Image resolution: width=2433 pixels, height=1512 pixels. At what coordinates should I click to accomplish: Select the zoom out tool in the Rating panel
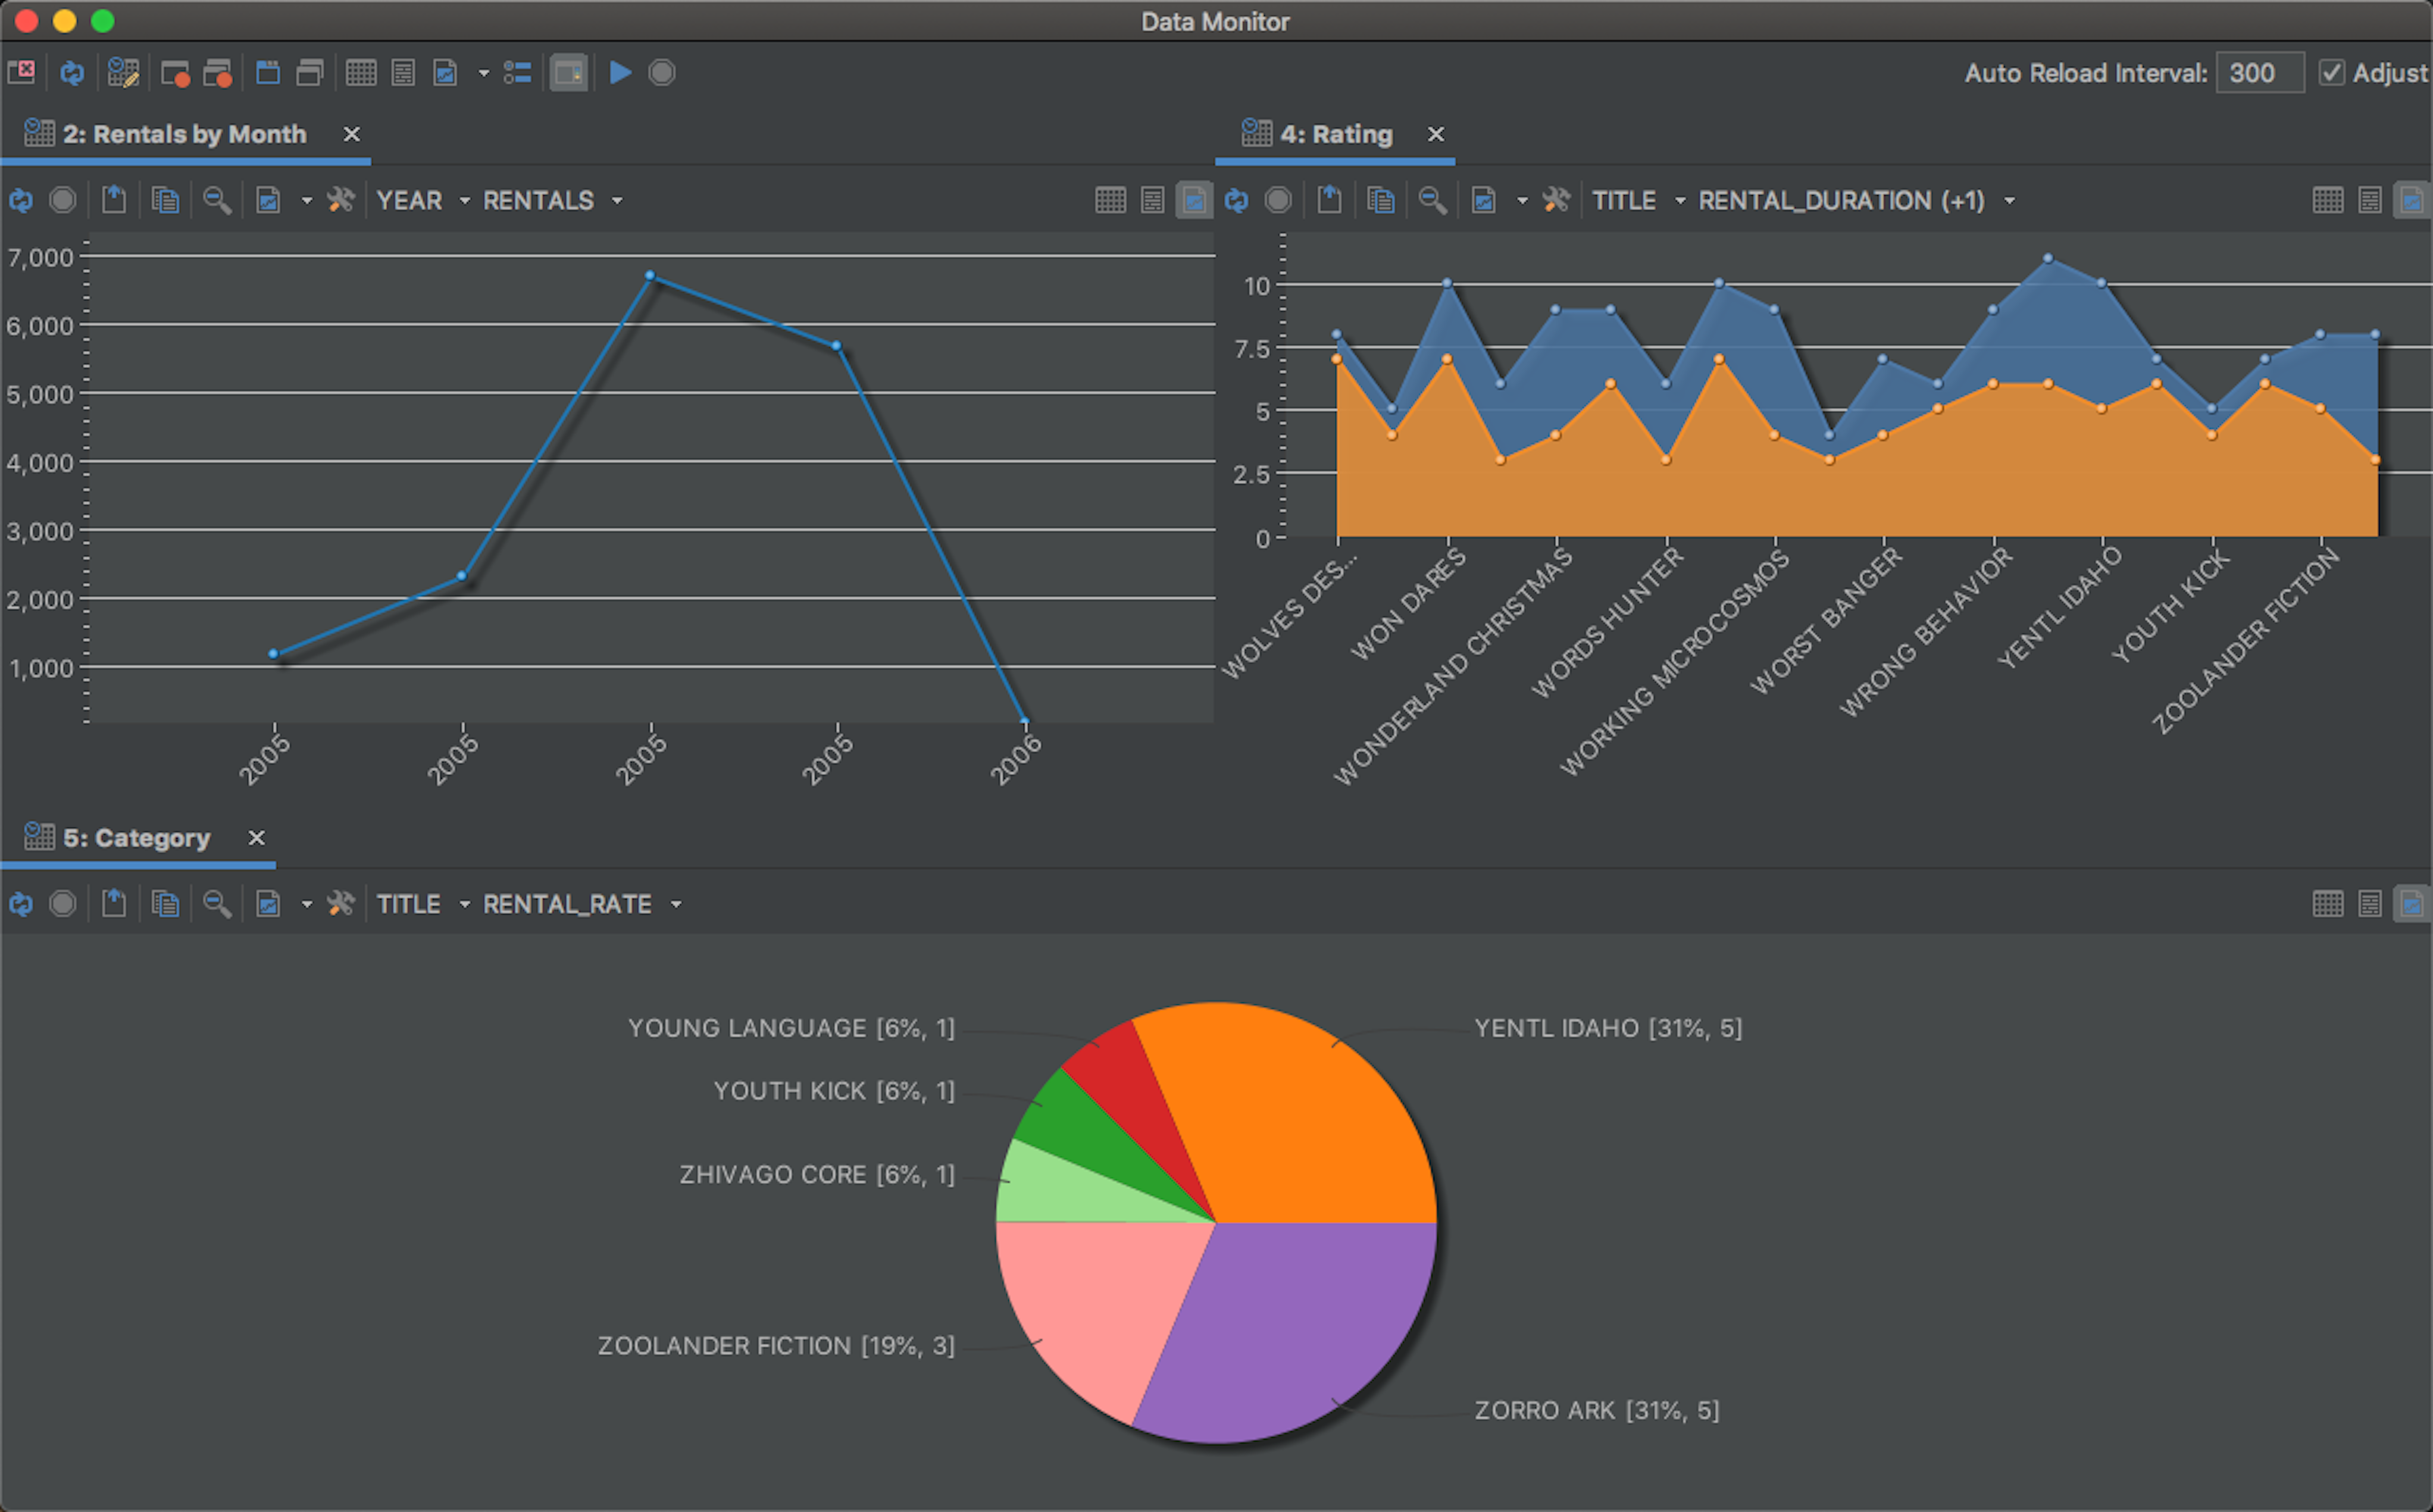(x=1433, y=200)
